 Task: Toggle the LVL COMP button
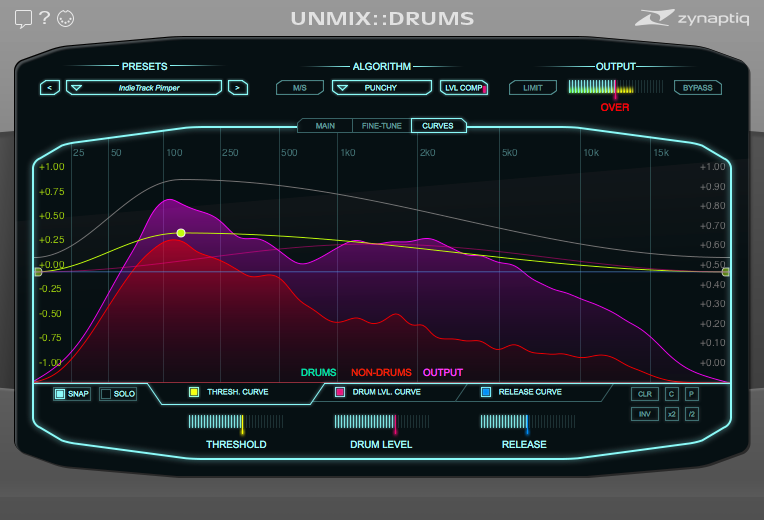coord(464,88)
